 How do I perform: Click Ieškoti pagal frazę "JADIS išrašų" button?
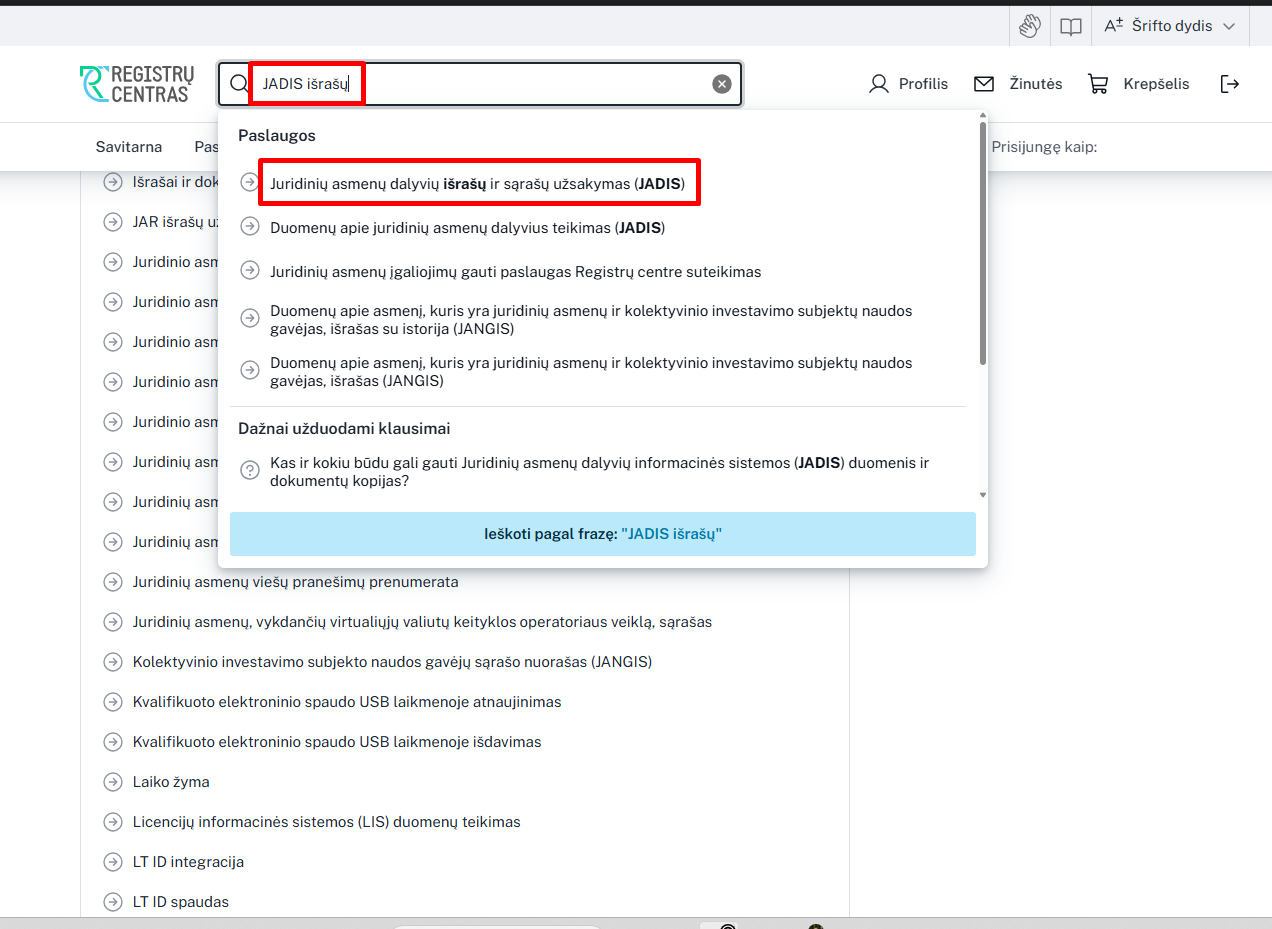tap(603, 534)
